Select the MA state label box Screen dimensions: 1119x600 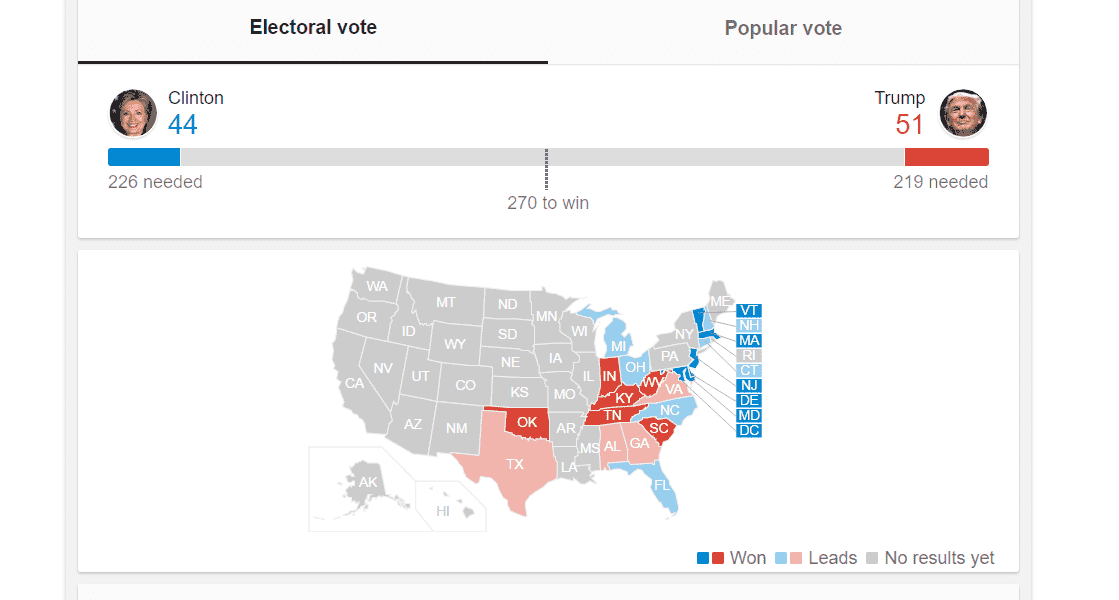coord(749,340)
